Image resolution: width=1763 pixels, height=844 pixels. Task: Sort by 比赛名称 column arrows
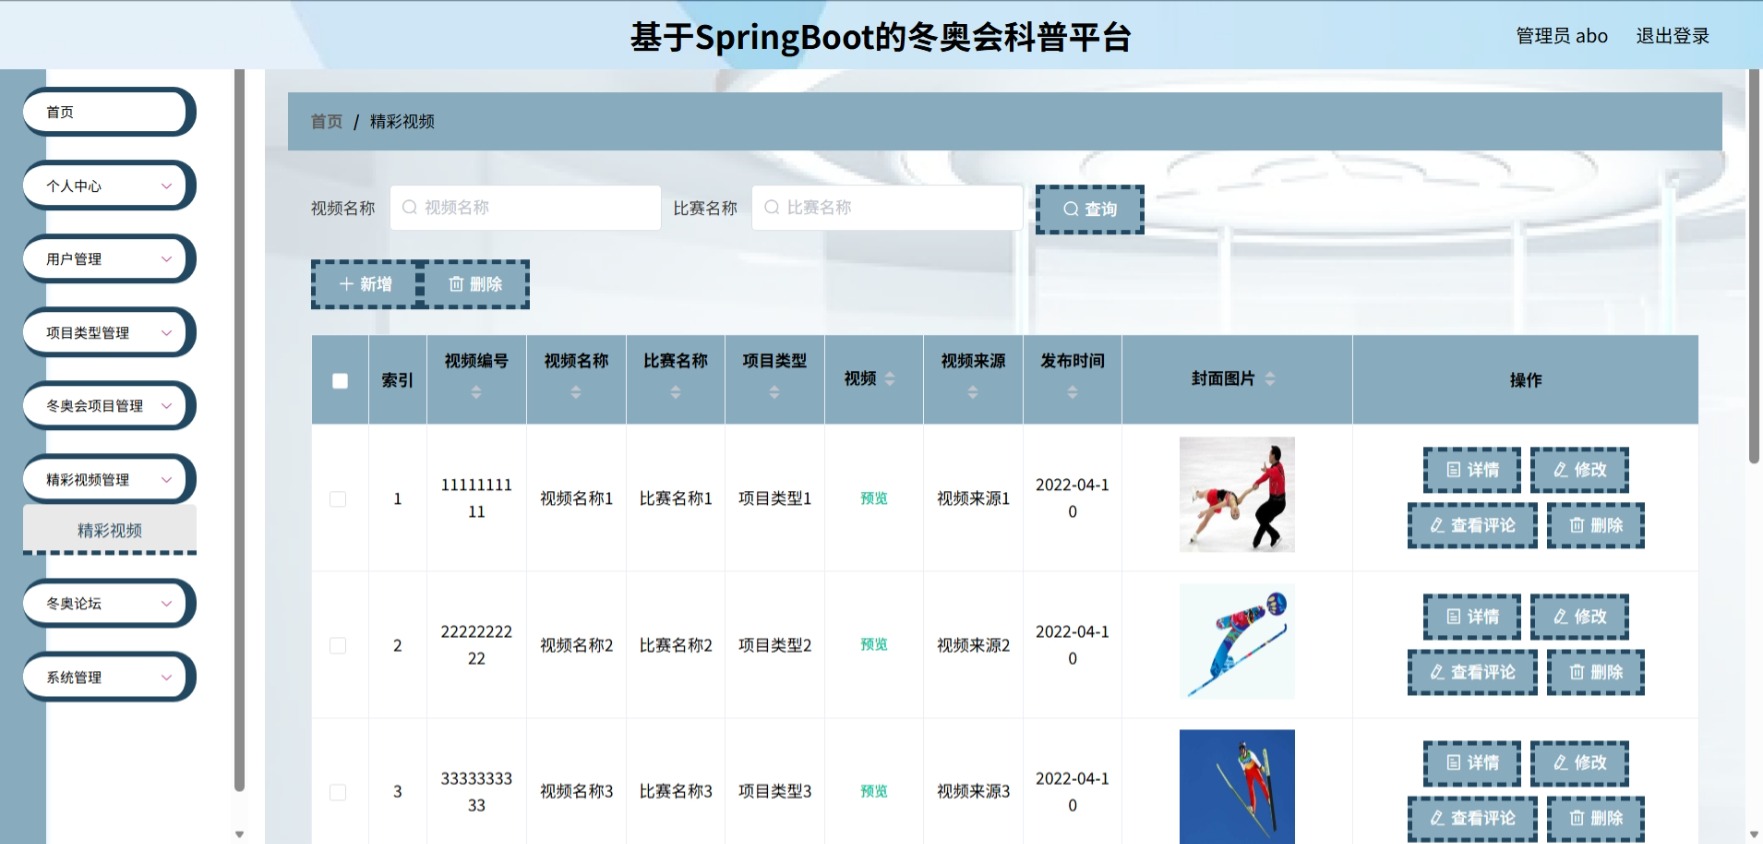[675, 393]
